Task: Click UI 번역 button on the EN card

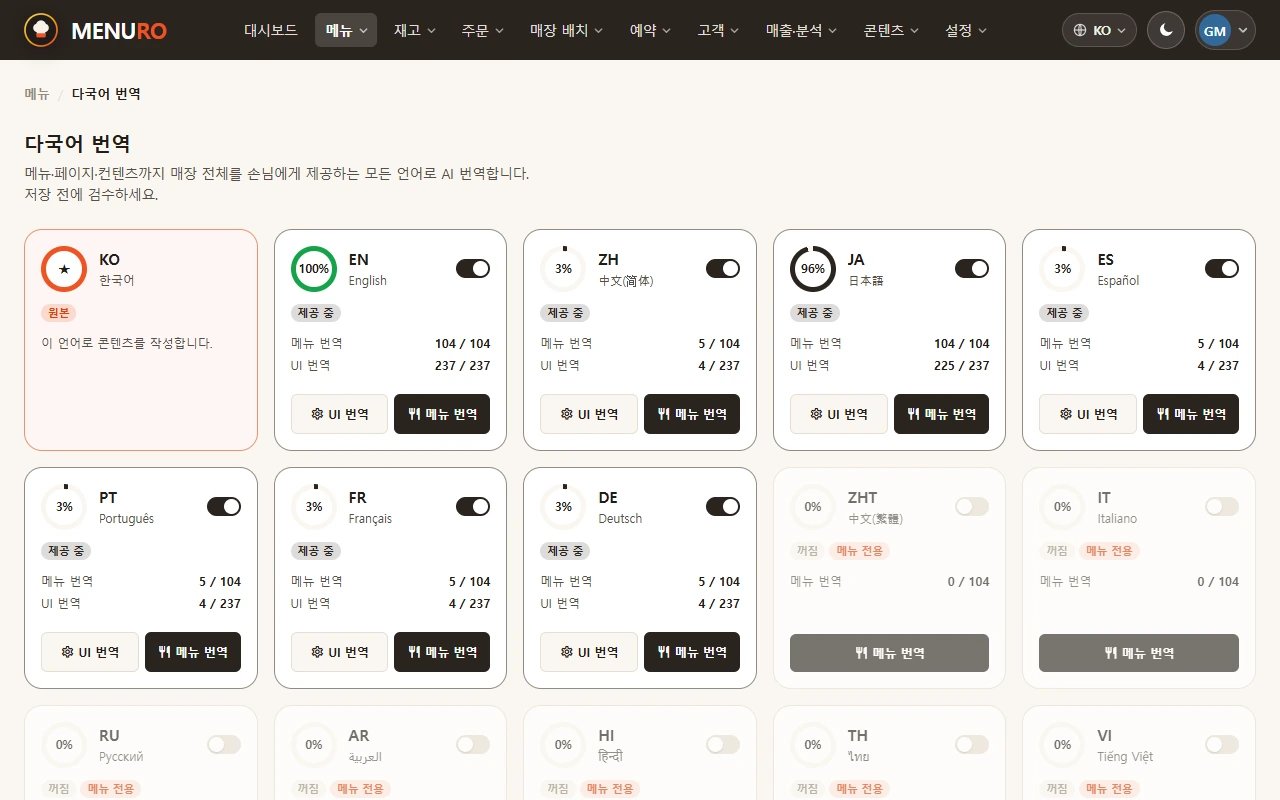Action: 339,414
